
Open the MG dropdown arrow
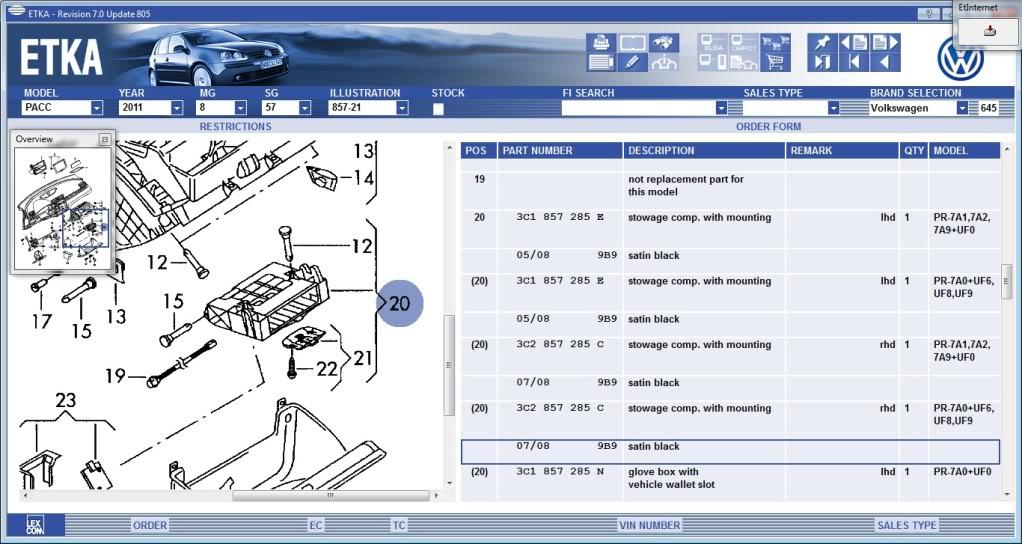click(241, 108)
